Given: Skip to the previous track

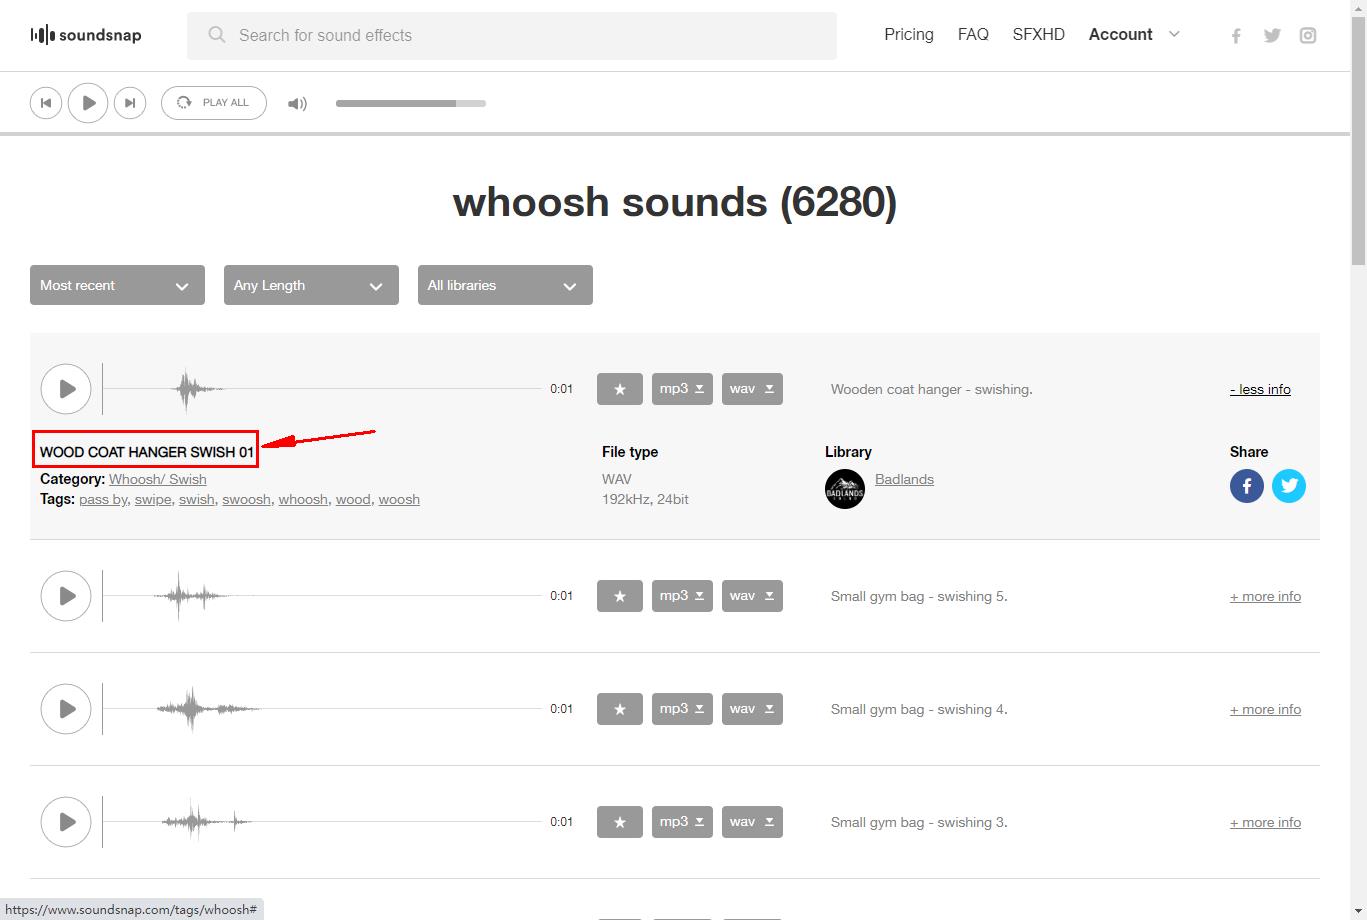Looking at the screenshot, I should coord(46,103).
